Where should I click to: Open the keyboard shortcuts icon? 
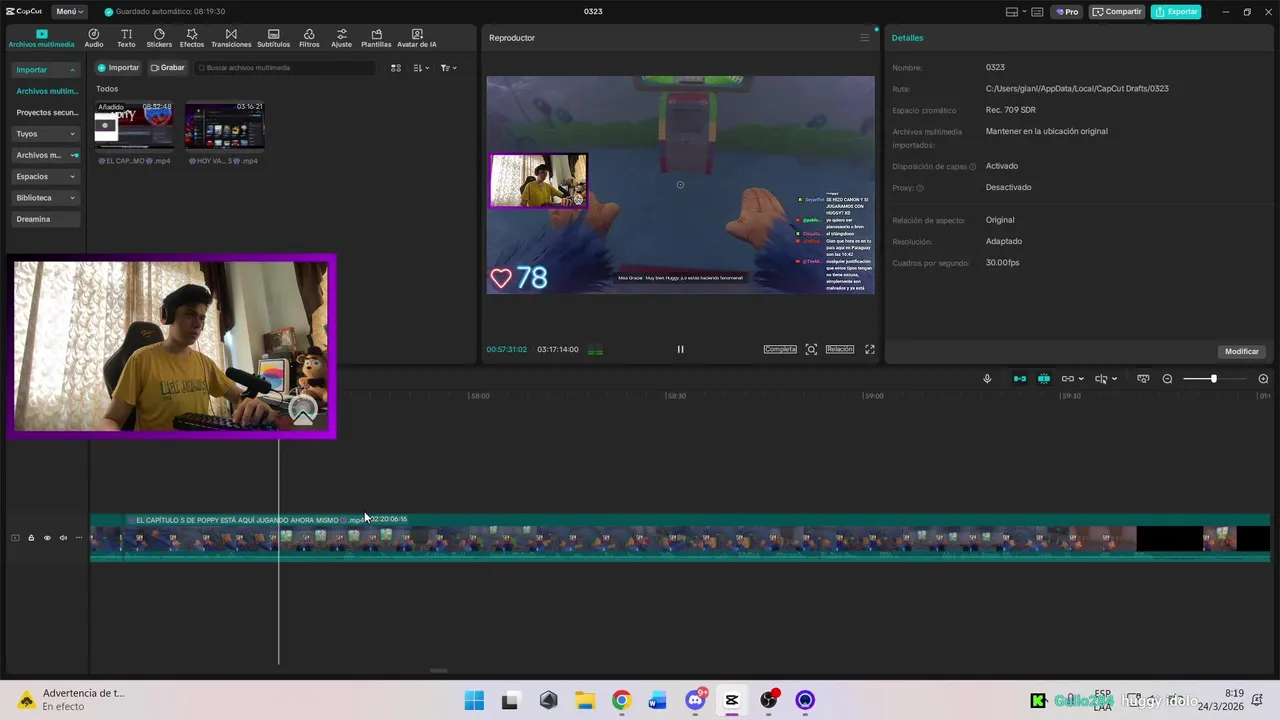[1037, 12]
